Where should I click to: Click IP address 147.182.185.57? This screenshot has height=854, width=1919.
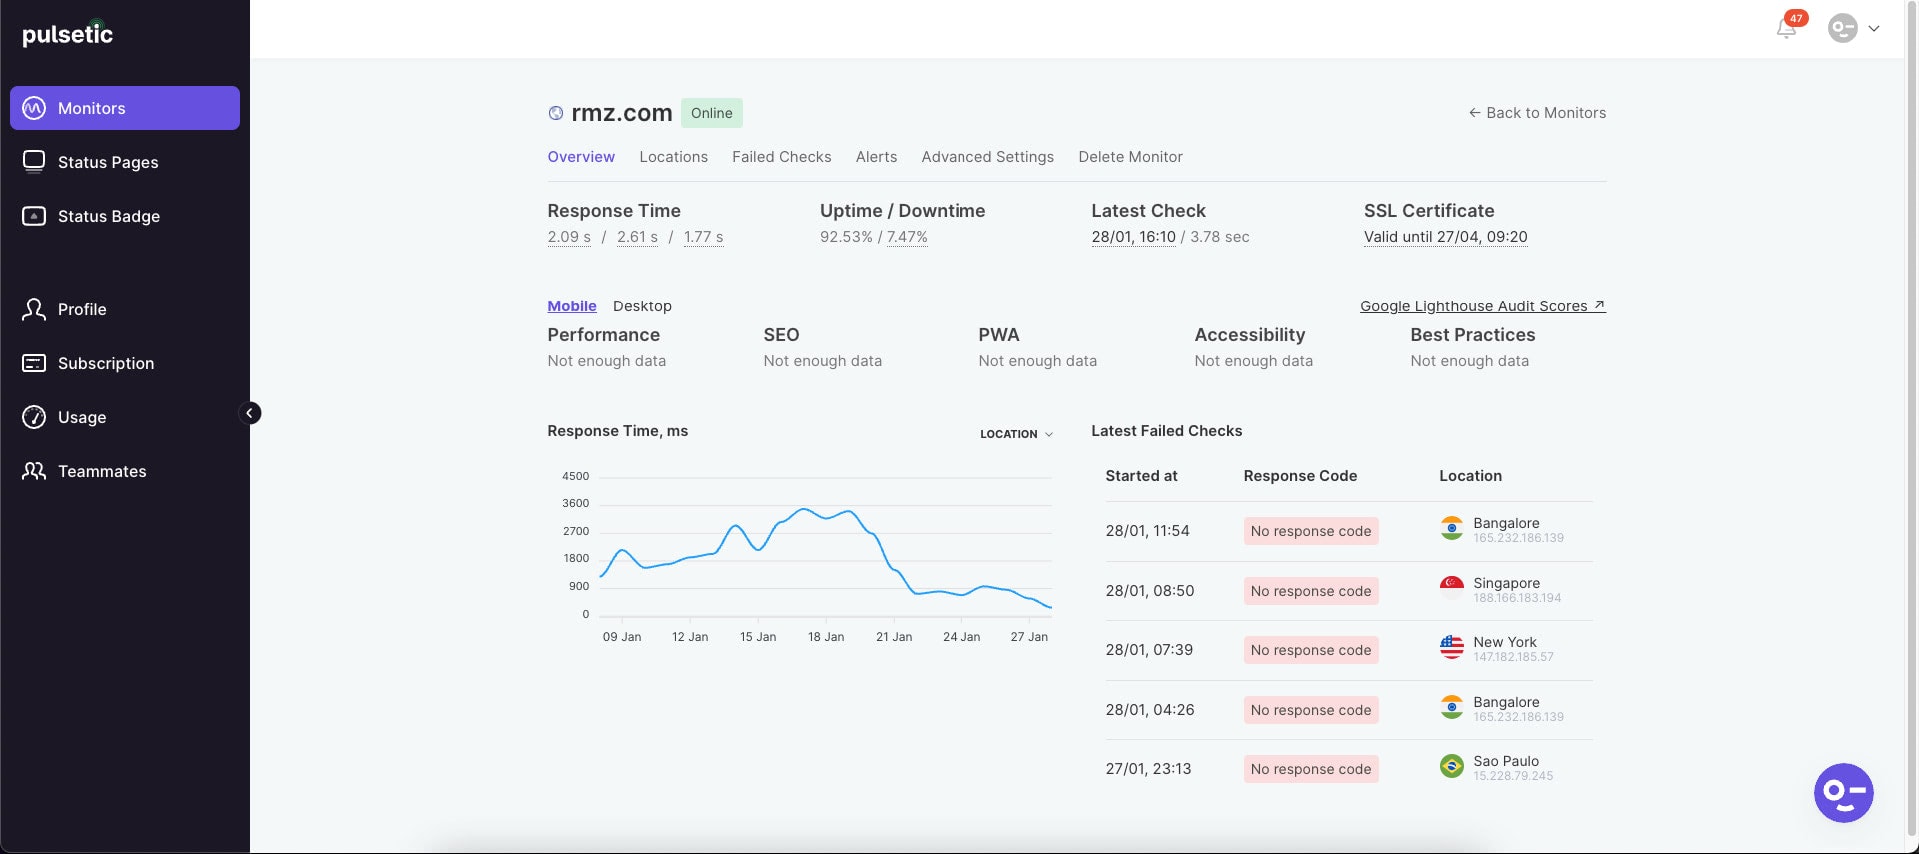1513,657
